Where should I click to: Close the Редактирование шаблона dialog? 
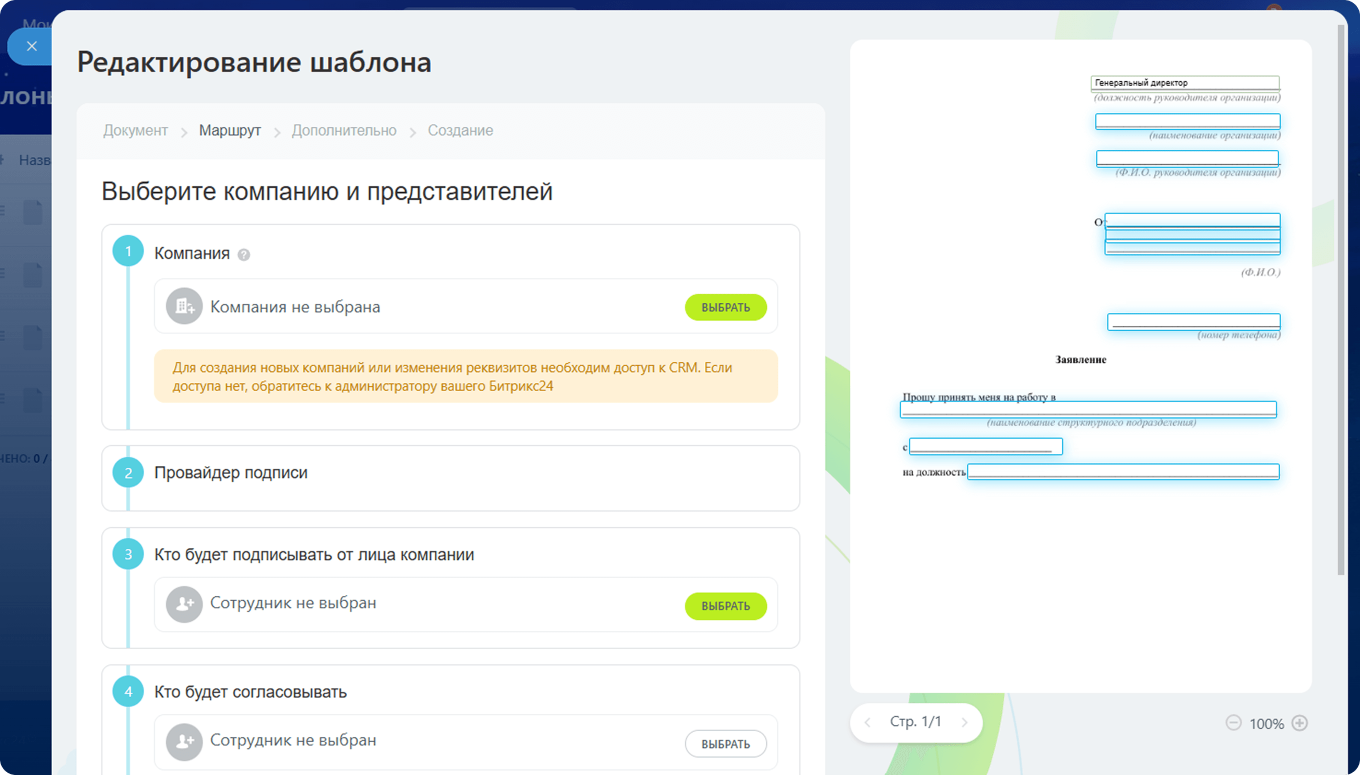click(x=31, y=46)
